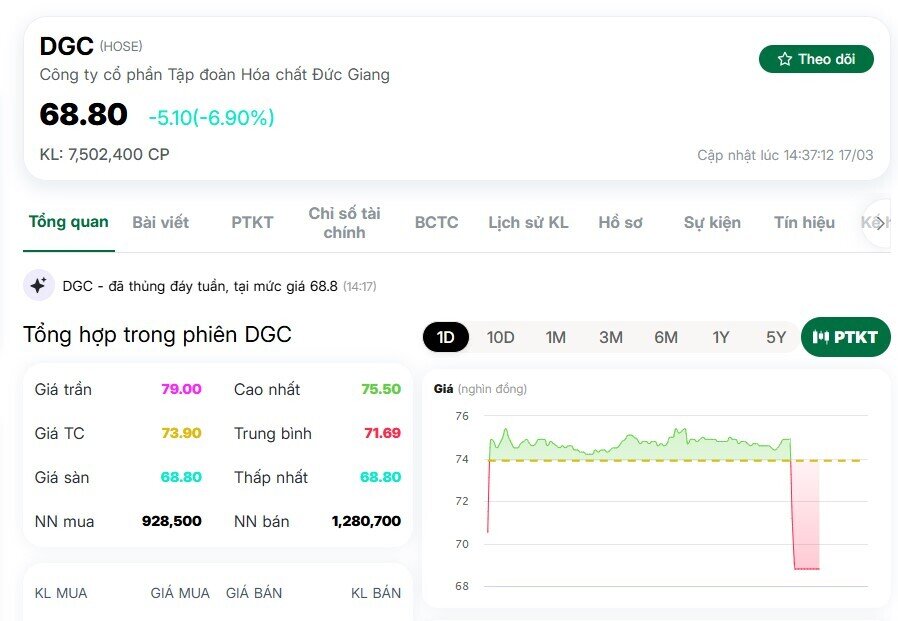
Task: View the Sự kiện tab
Action: (x=711, y=223)
